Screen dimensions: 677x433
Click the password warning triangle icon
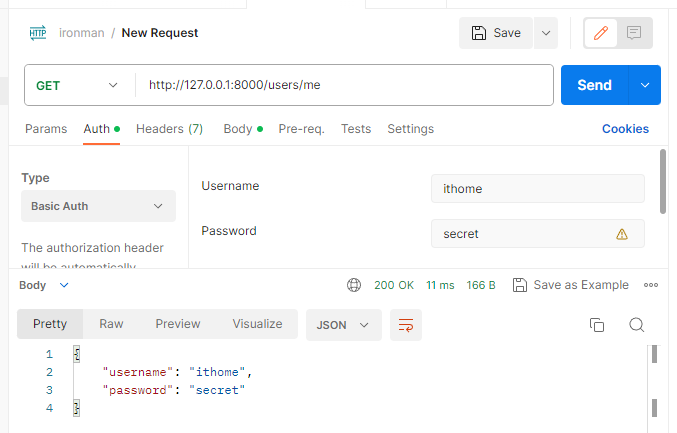pos(622,234)
